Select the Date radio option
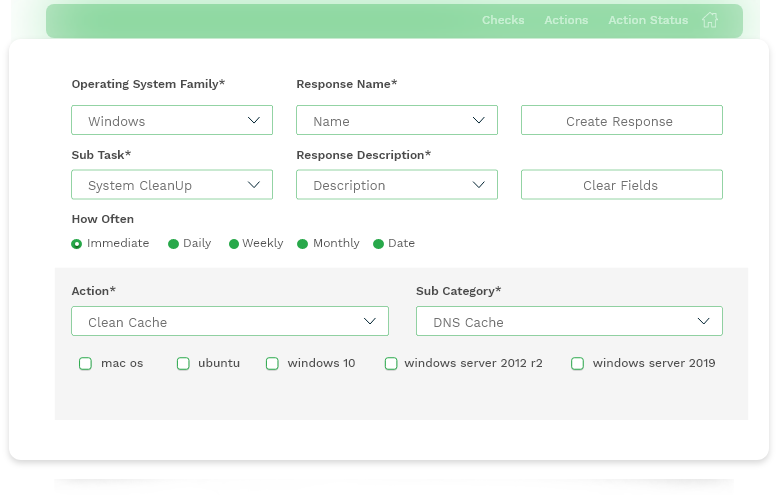The image size is (778, 495). (x=378, y=244)
